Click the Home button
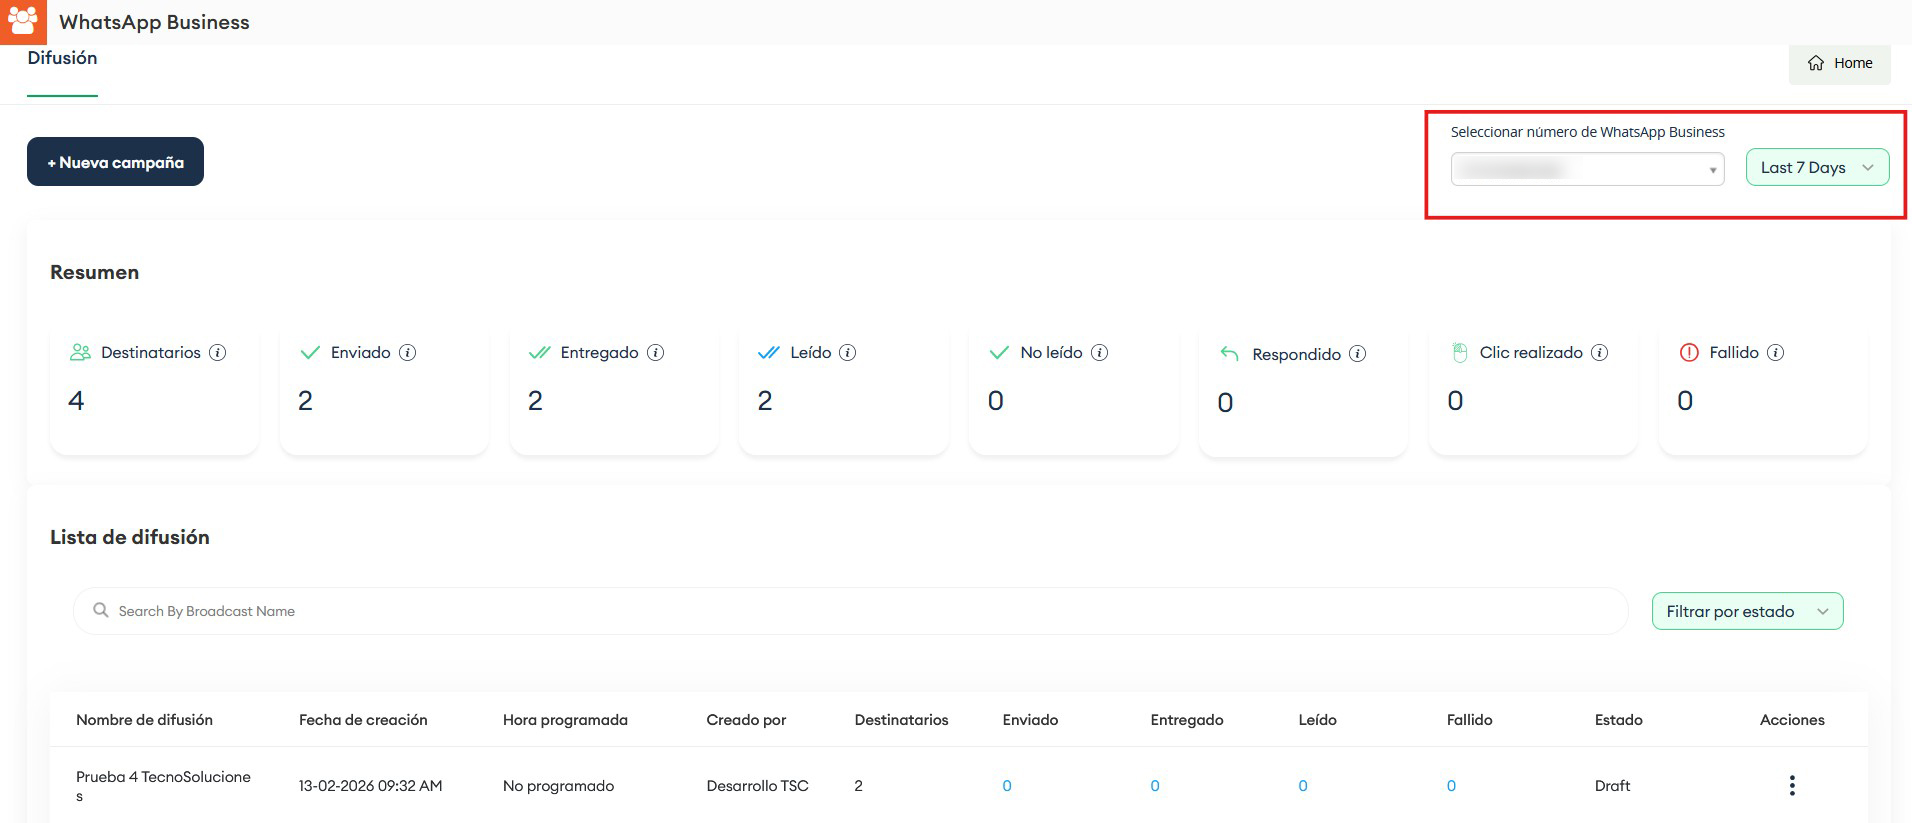Image resolution: width=1912 pixels, height=823 pixels. coord(1839,63)
